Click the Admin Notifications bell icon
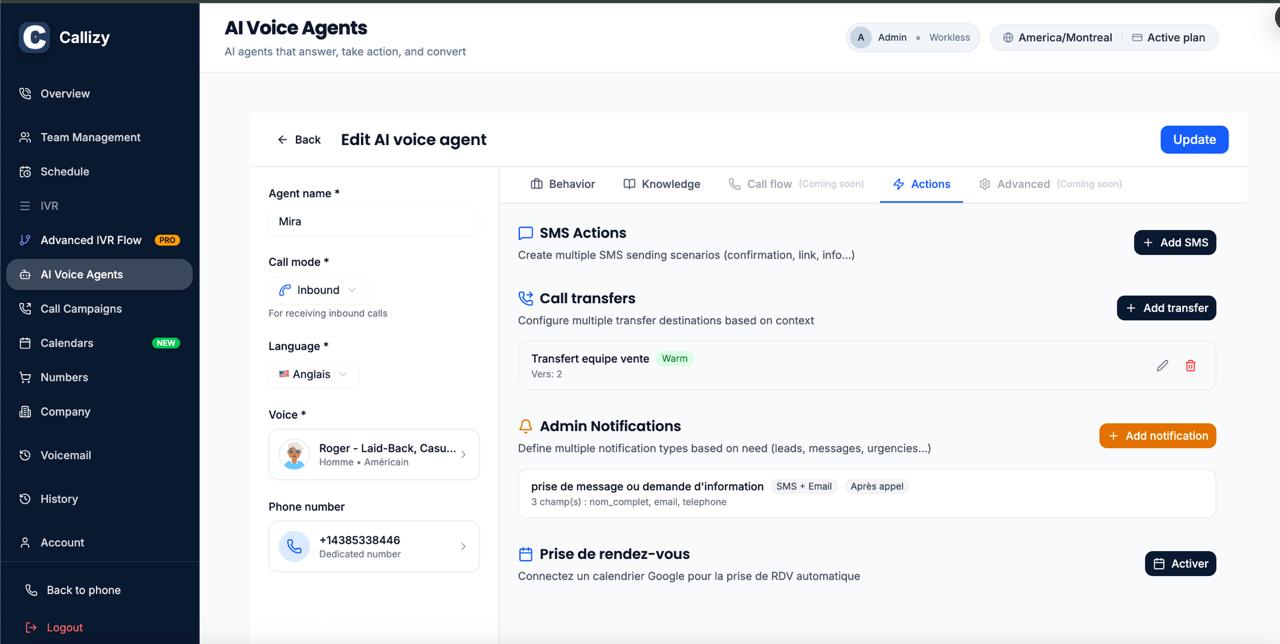The height and width of the screenshot is (644, 1280). pos(525,426)
